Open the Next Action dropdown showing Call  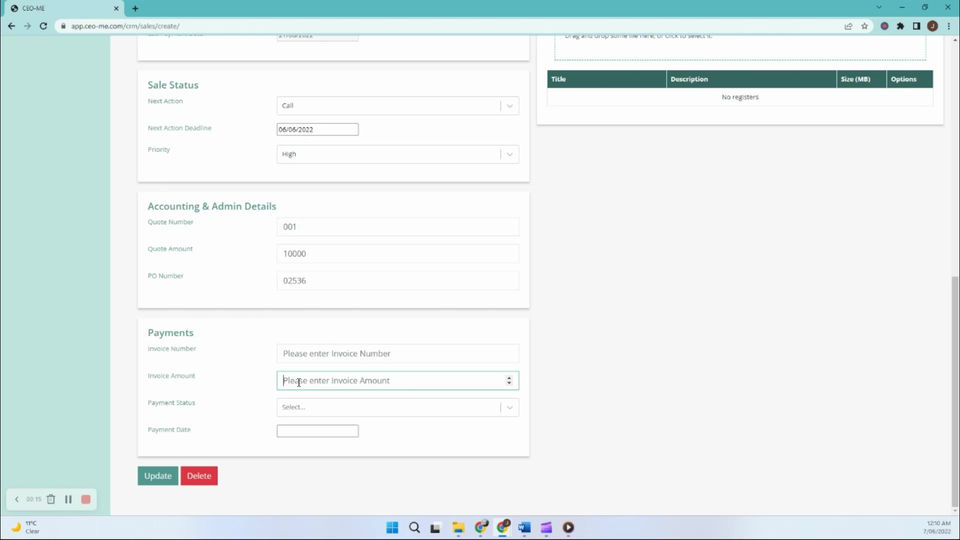(397, 105)
